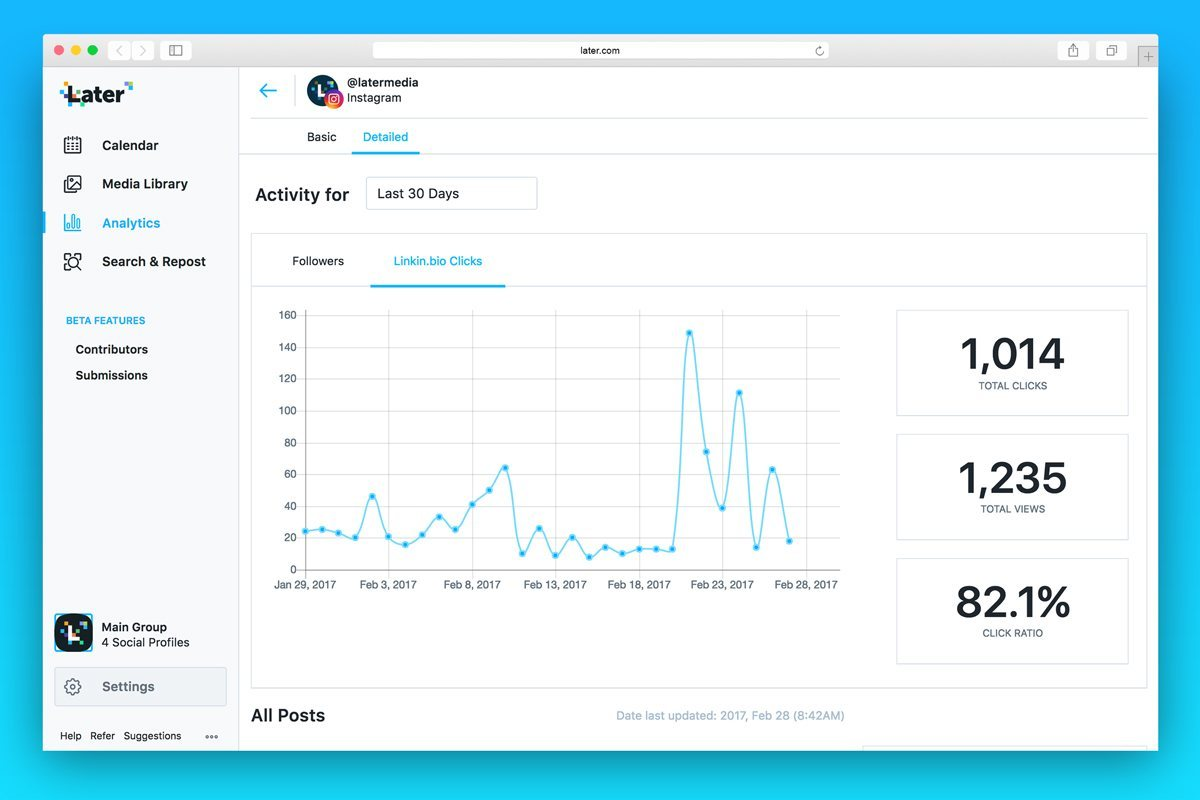Click the 82.1% Click Ratio card
This screenshot has width=1200, height=800.
pyautogui.click(x=1012, y=611)
